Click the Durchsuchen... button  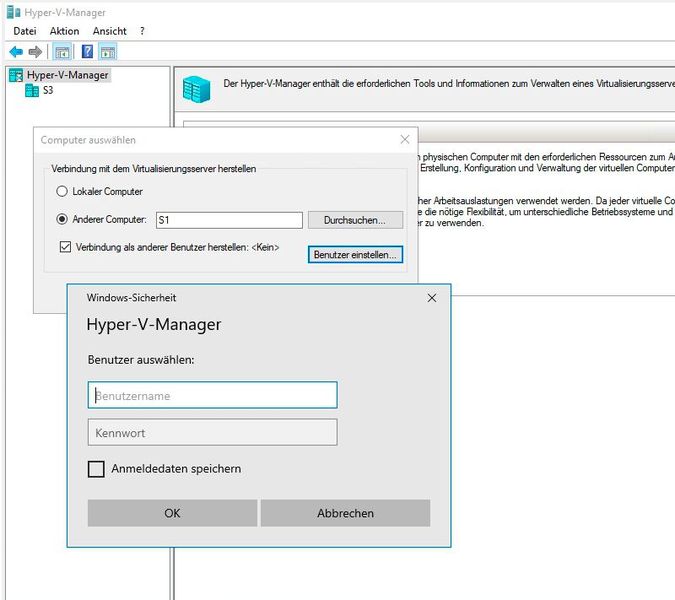coord(356,220)
